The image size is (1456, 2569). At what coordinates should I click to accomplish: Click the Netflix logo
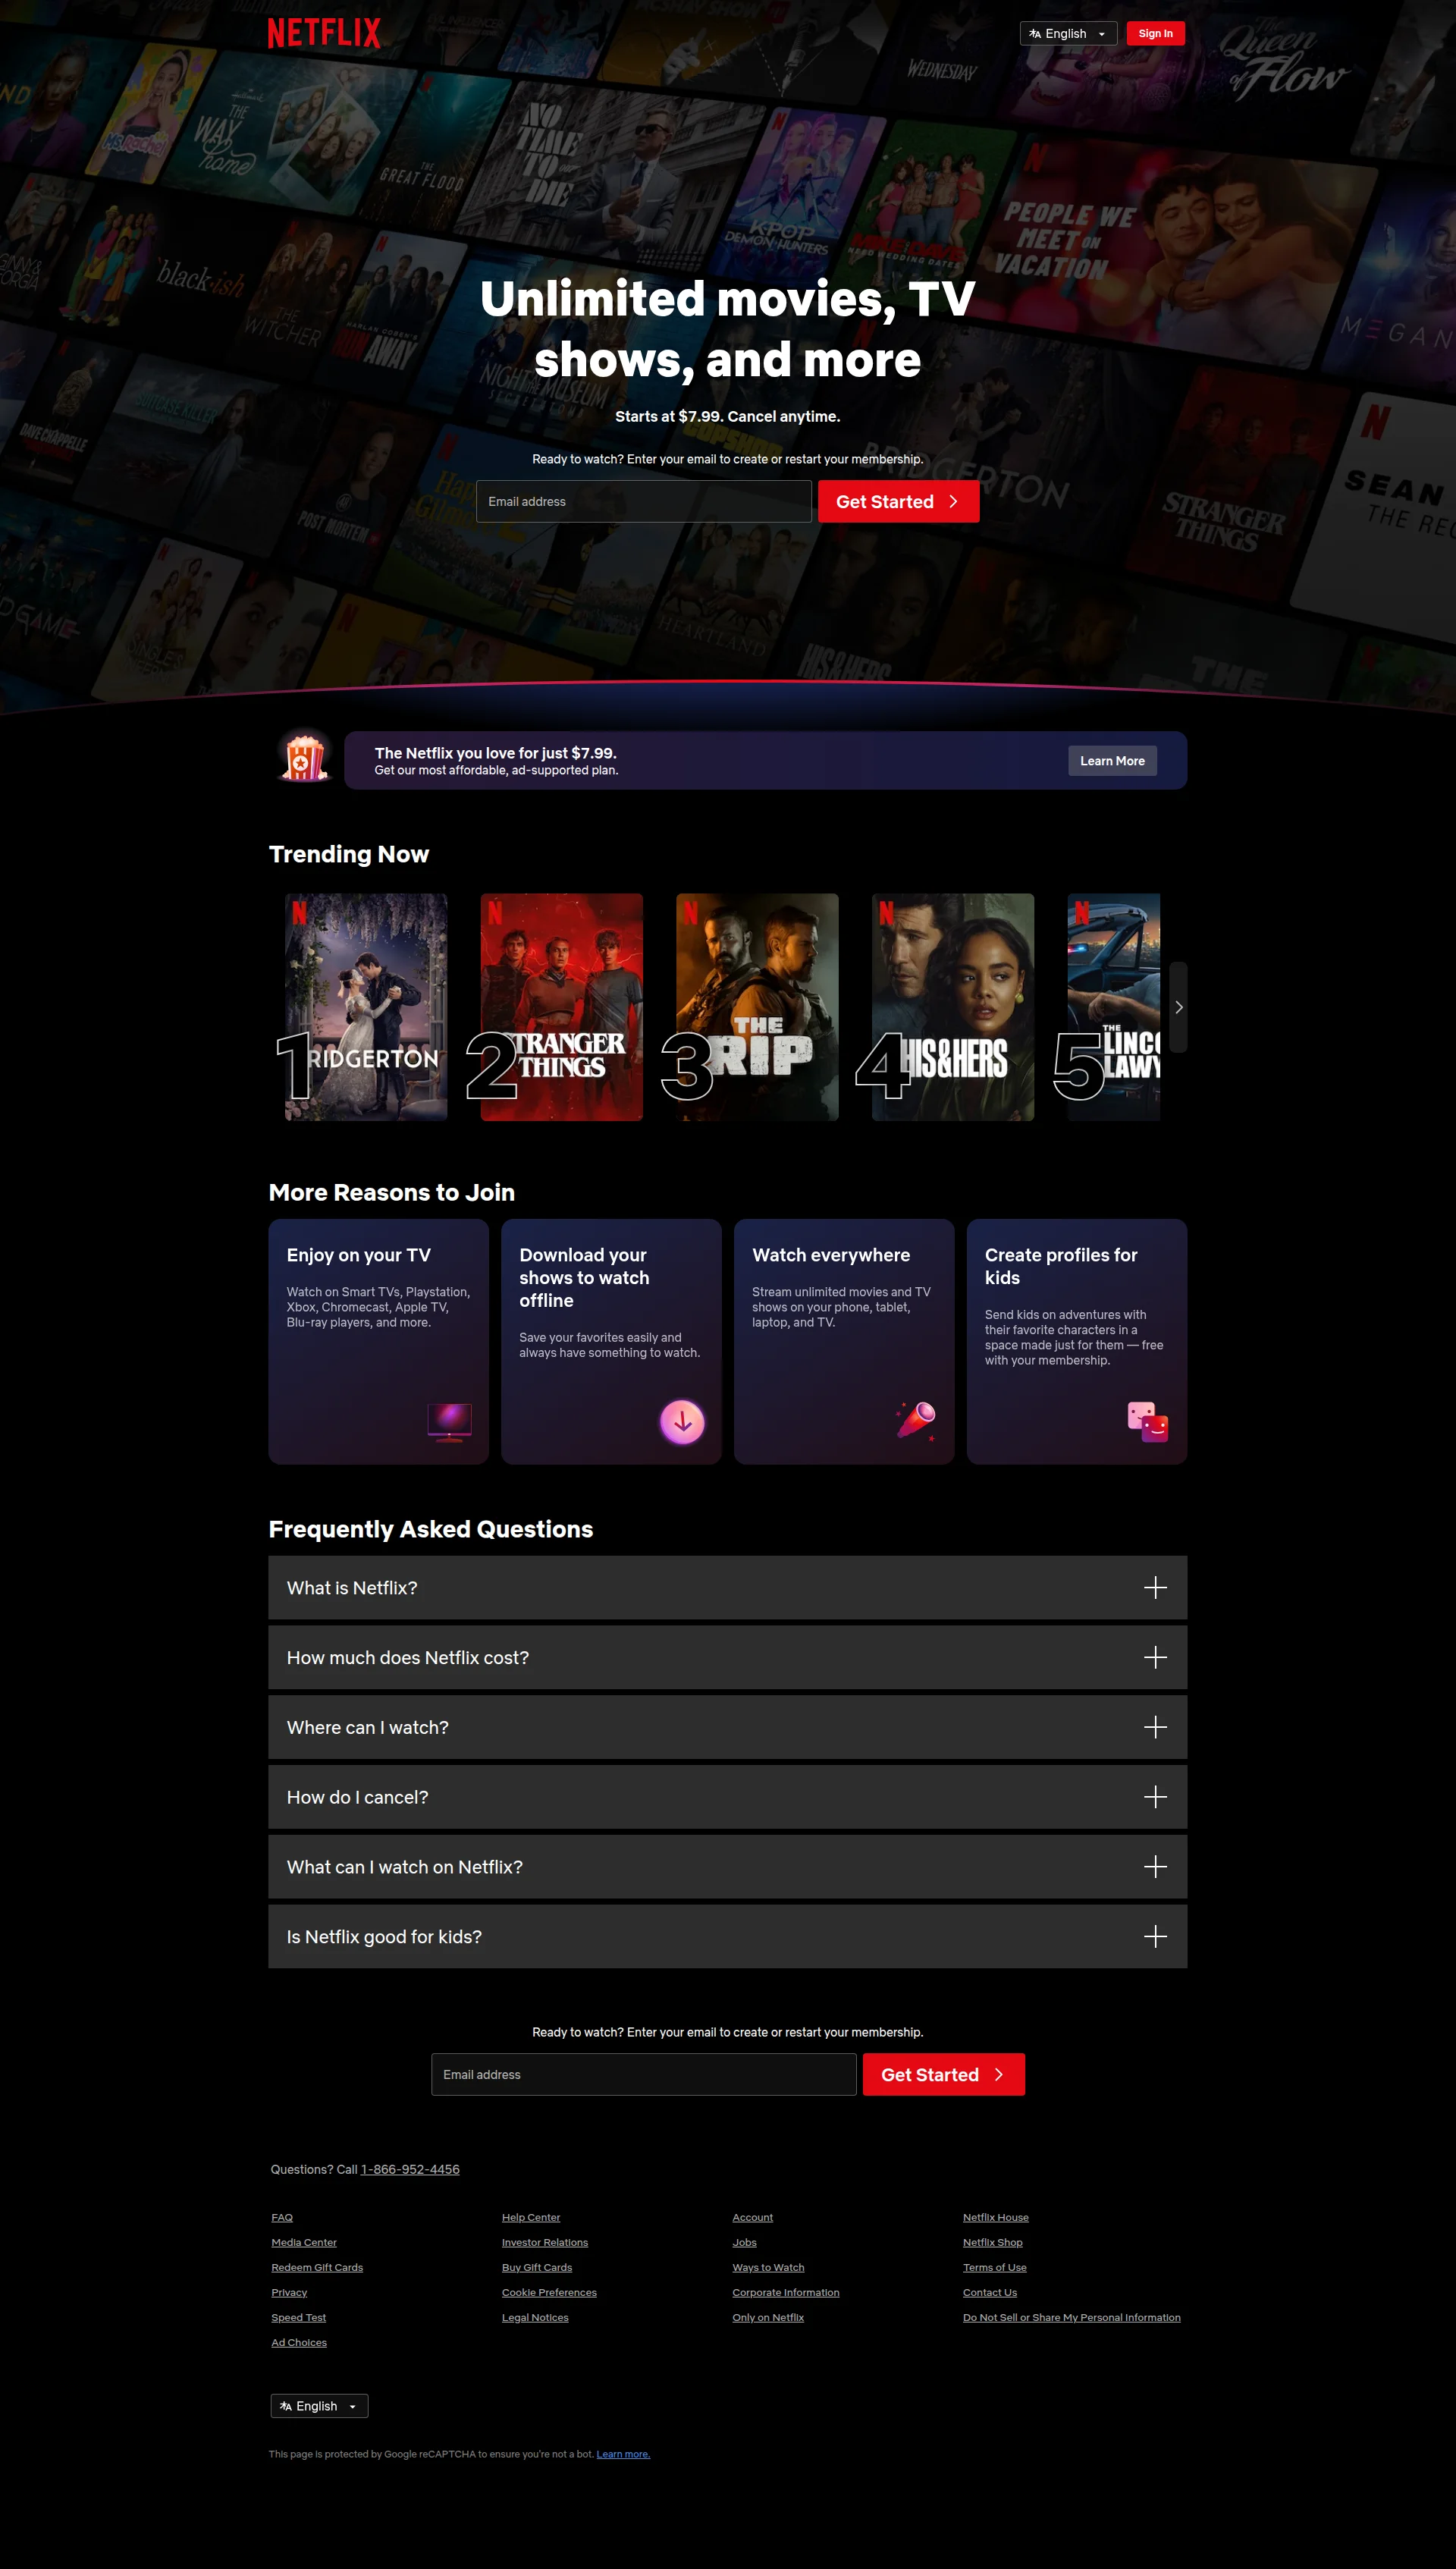coord(324,33)
